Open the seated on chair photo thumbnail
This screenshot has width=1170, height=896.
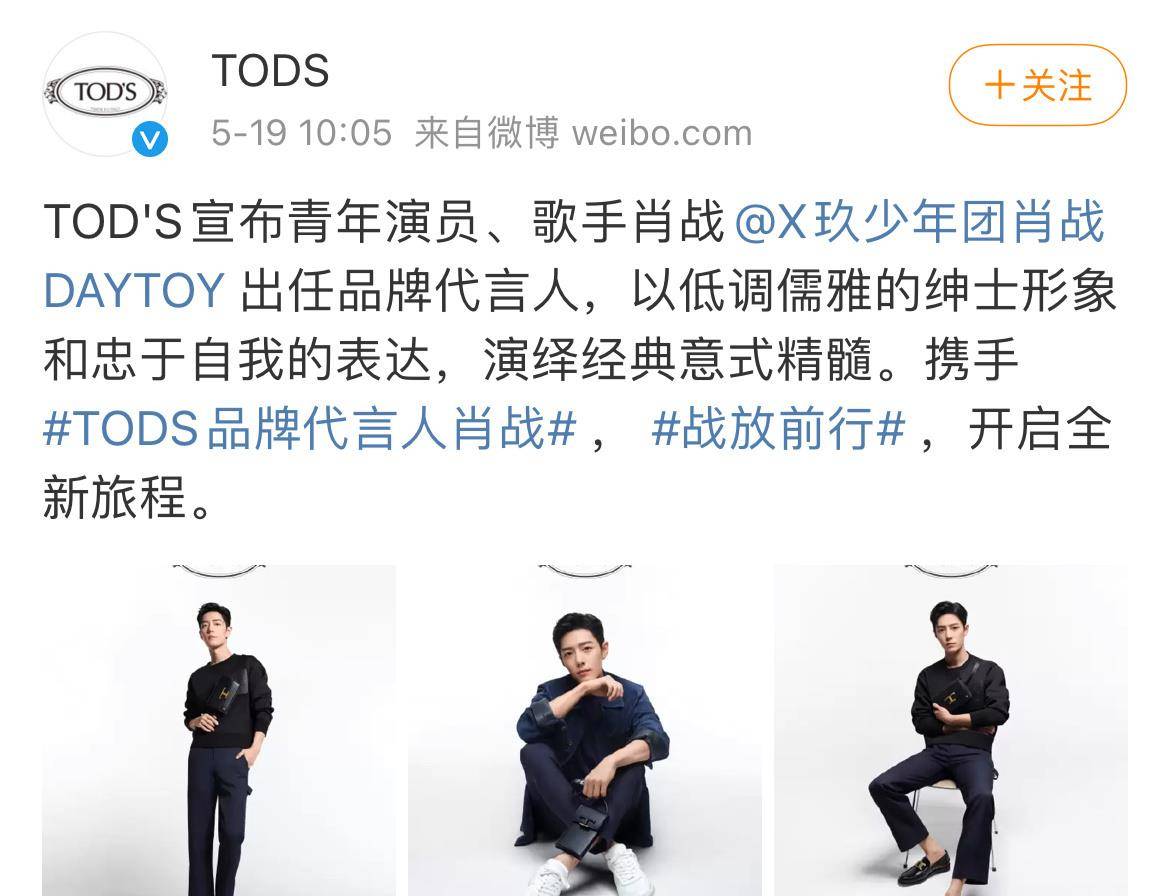click(951, 730)
